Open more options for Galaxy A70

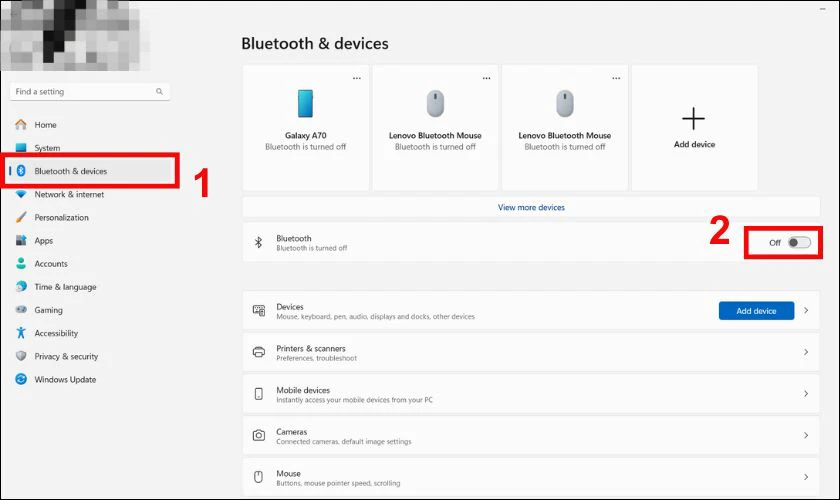click(357, 78)
